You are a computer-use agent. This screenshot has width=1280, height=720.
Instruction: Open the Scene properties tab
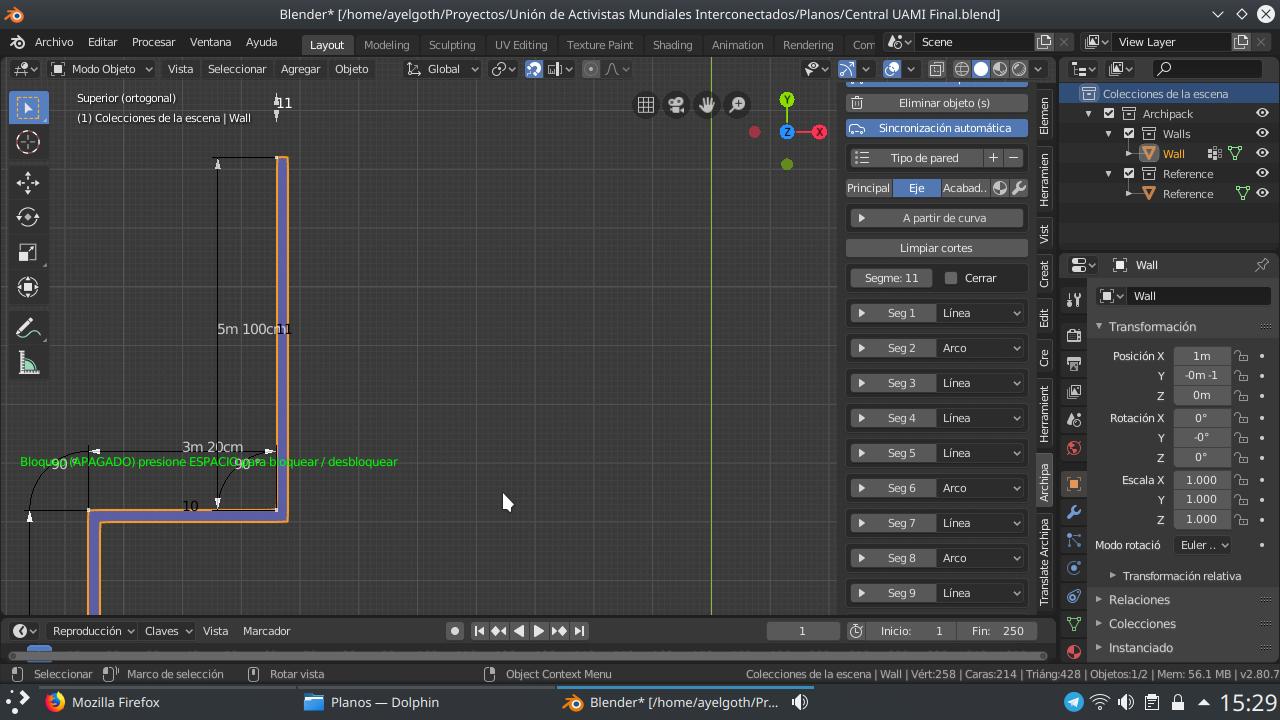(1074, 419)
